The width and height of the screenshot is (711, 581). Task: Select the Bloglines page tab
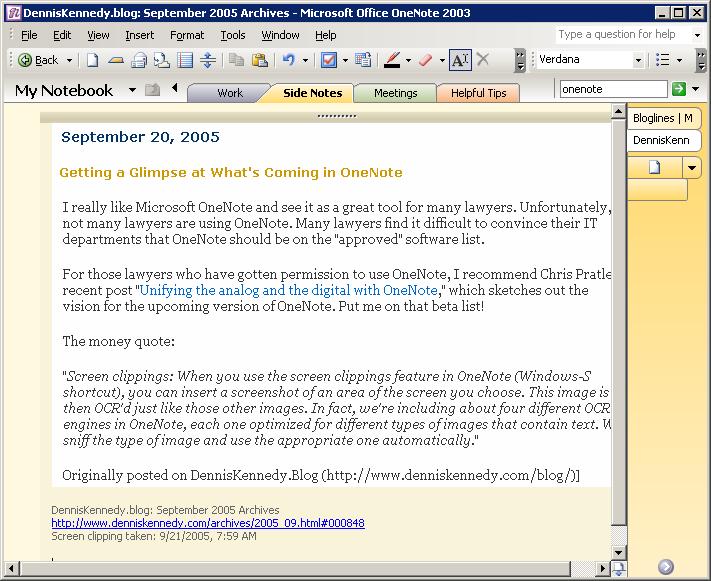coord(663,118)
